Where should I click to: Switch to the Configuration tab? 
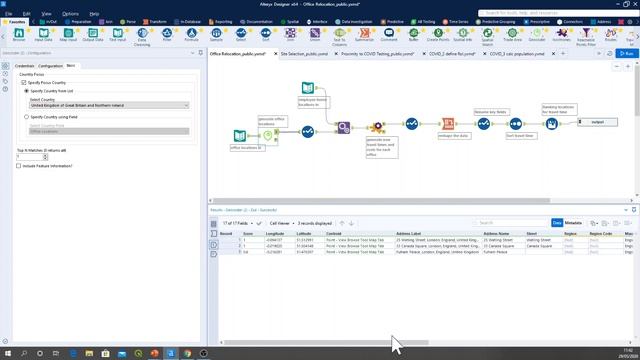click(50, 66)
